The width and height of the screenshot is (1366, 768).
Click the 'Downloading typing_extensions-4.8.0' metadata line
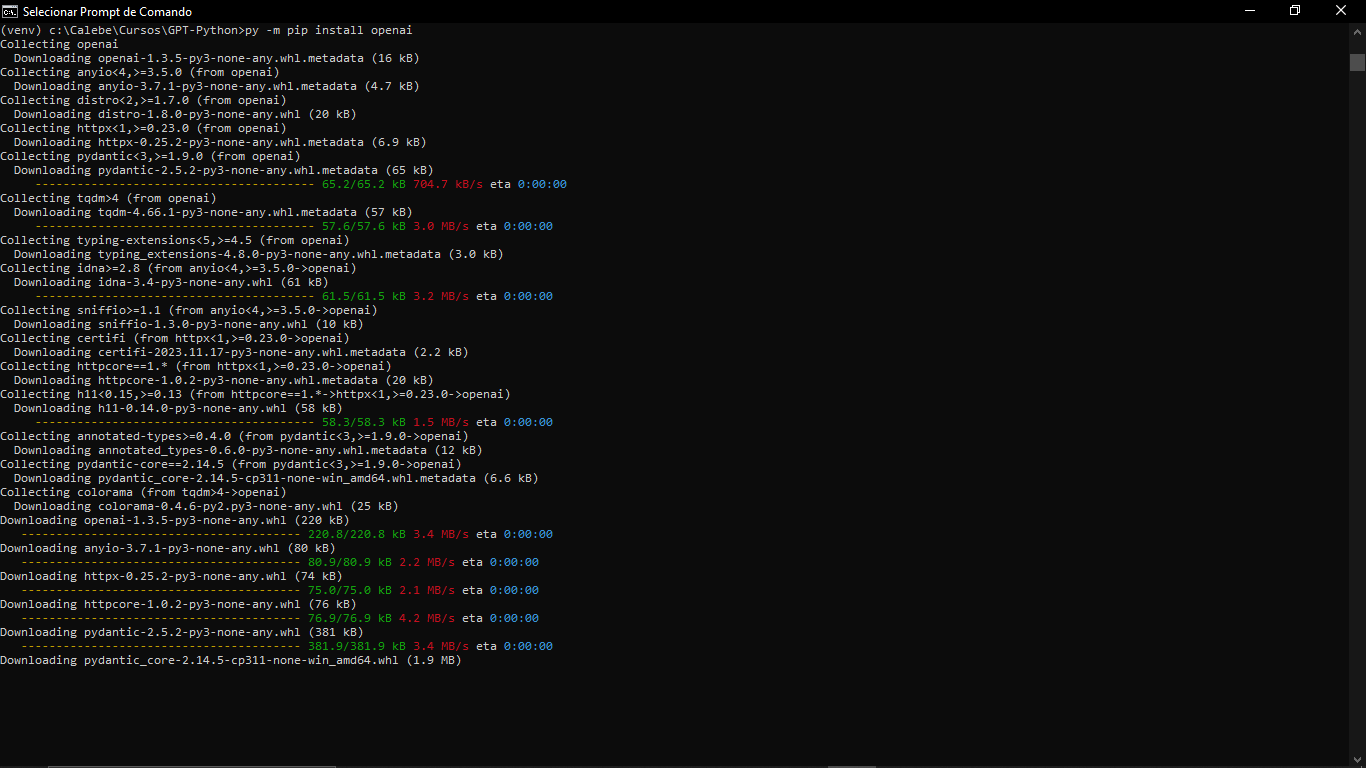(258, 254)
